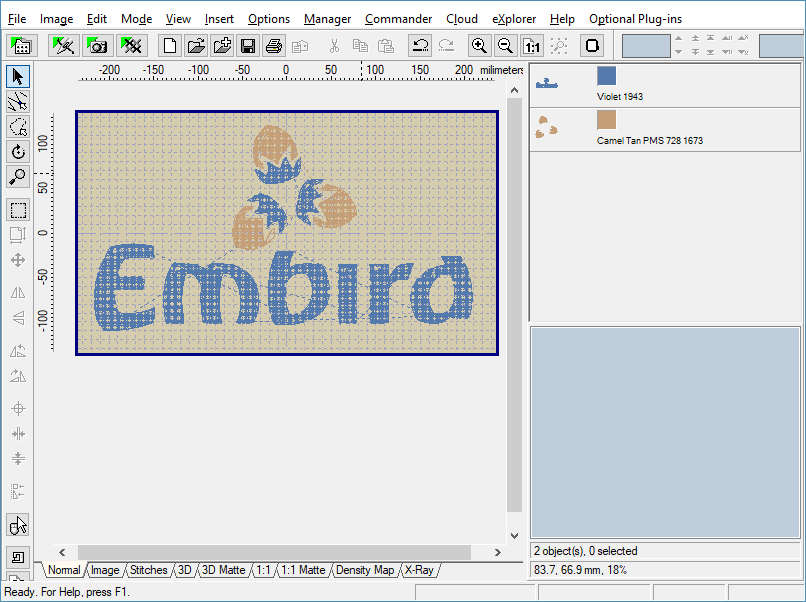Click the flip vertical mirror icon
Image resolution: width=806 pixels, height=602 pixels.
pos(18,318)
